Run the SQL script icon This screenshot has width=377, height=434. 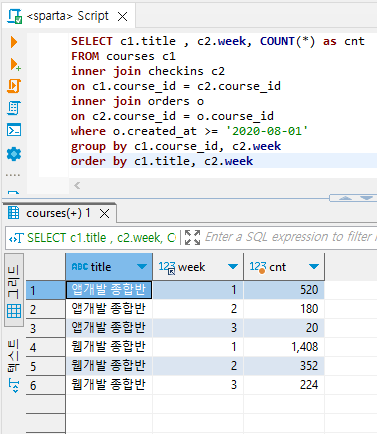tap(14, 86)
